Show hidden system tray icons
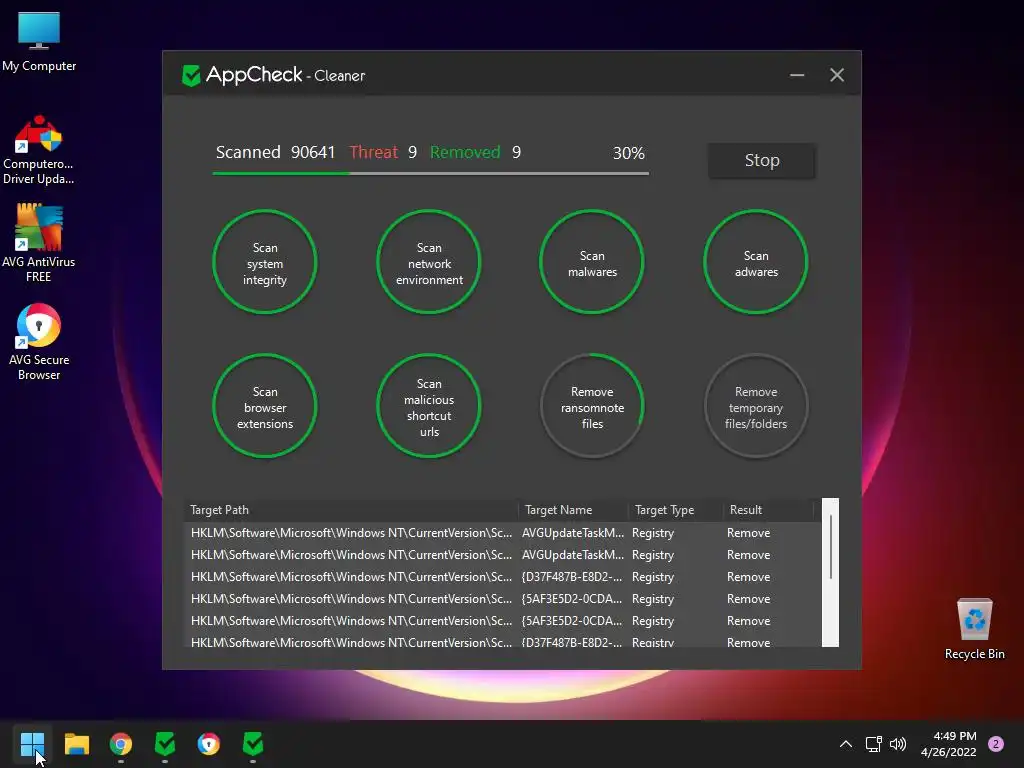The width and height of the screenshot is (1024, 768). click(845, 744)
